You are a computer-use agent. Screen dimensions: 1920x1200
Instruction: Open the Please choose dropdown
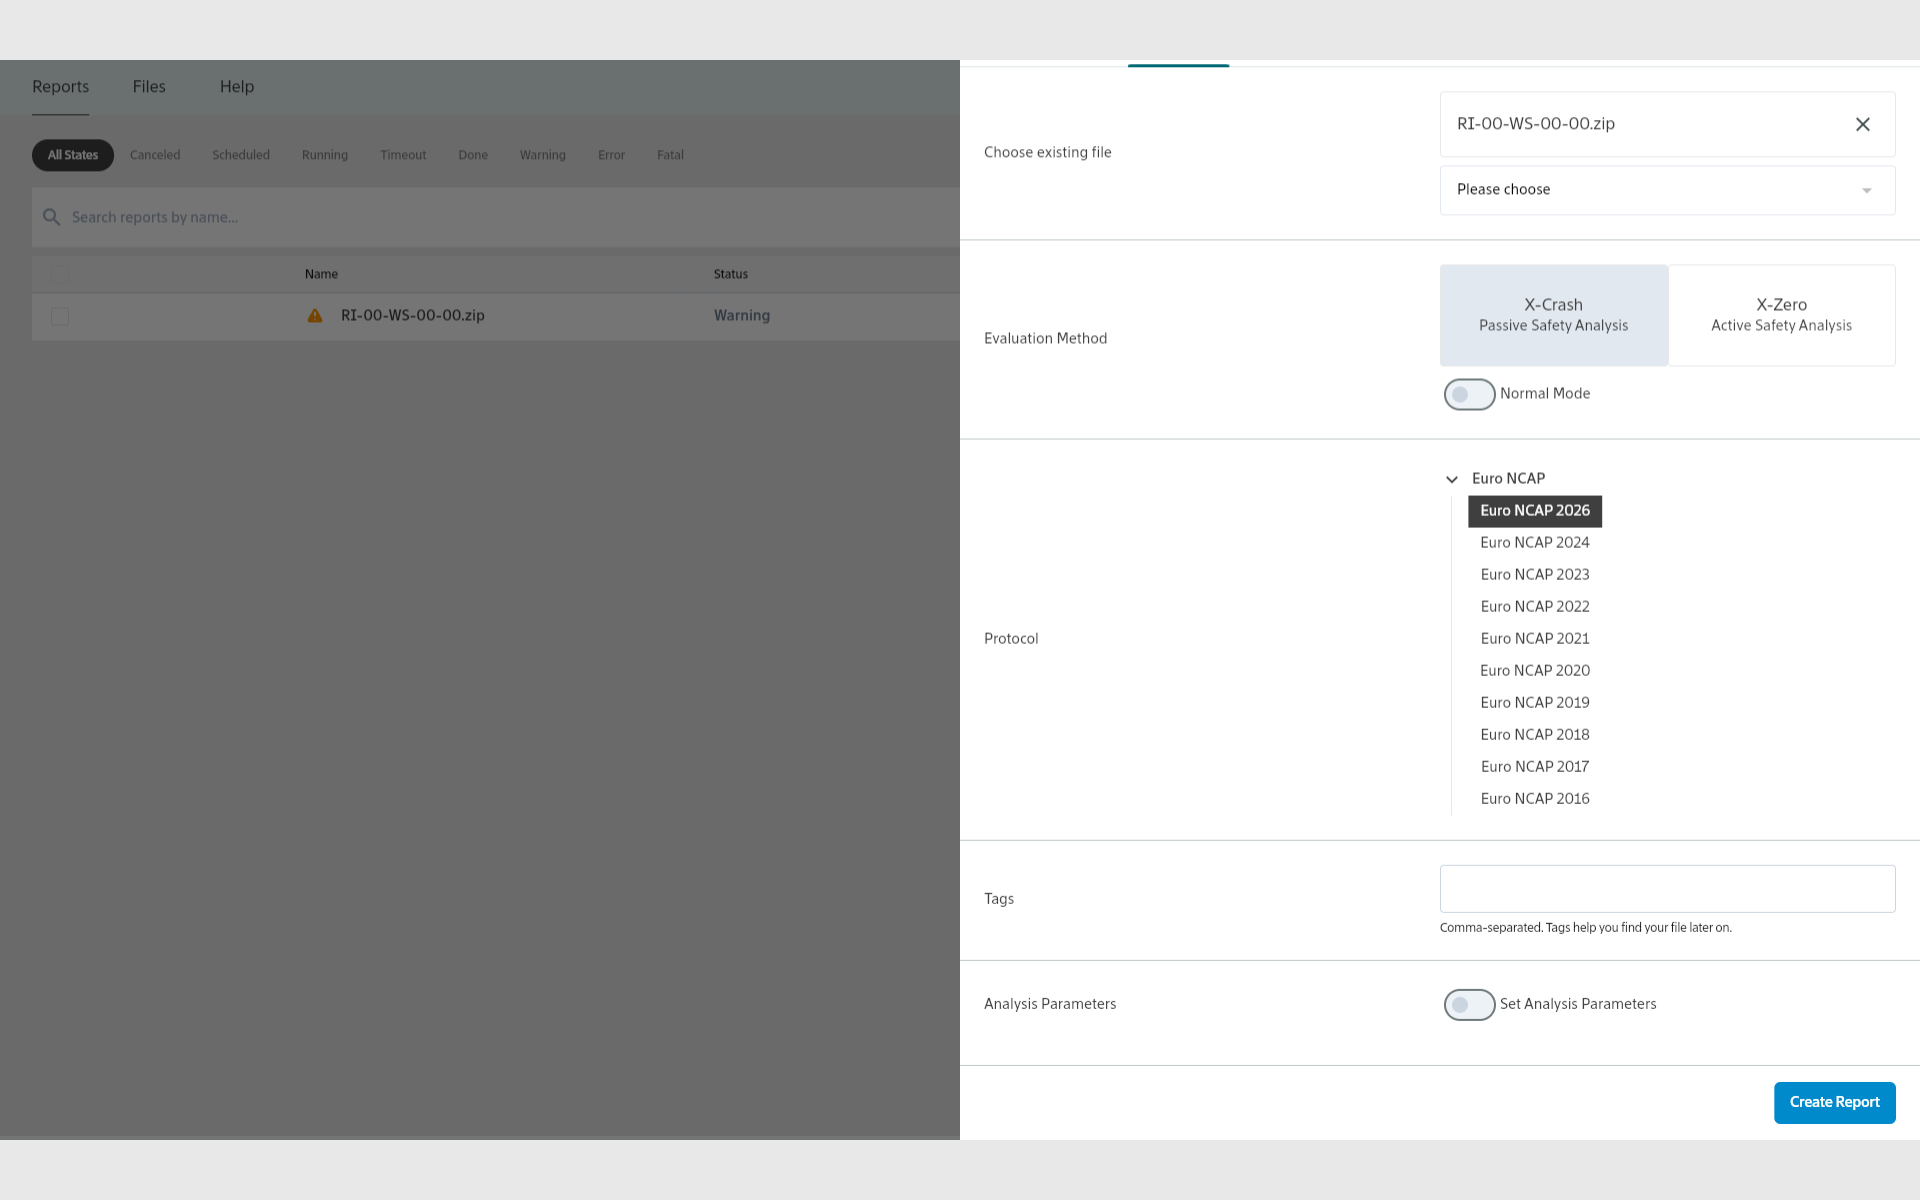1667,190
